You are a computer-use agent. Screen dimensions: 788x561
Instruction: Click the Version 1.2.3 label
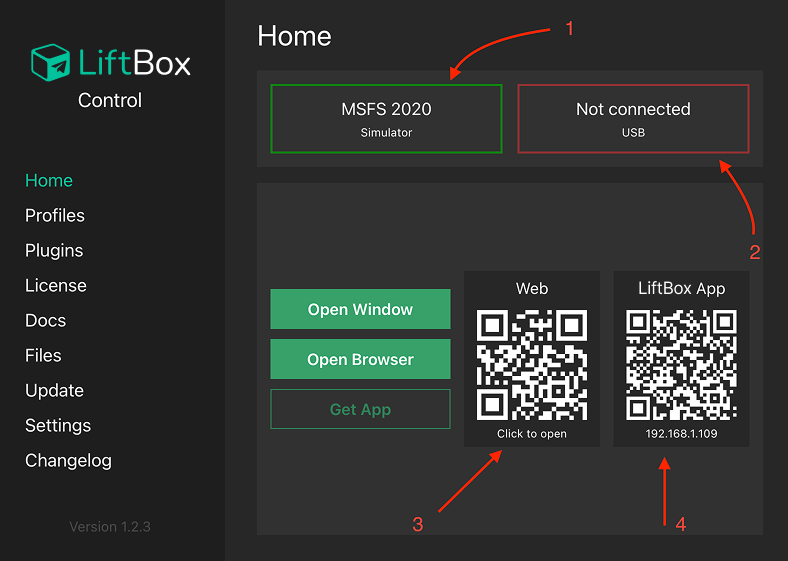coord(110,527)
